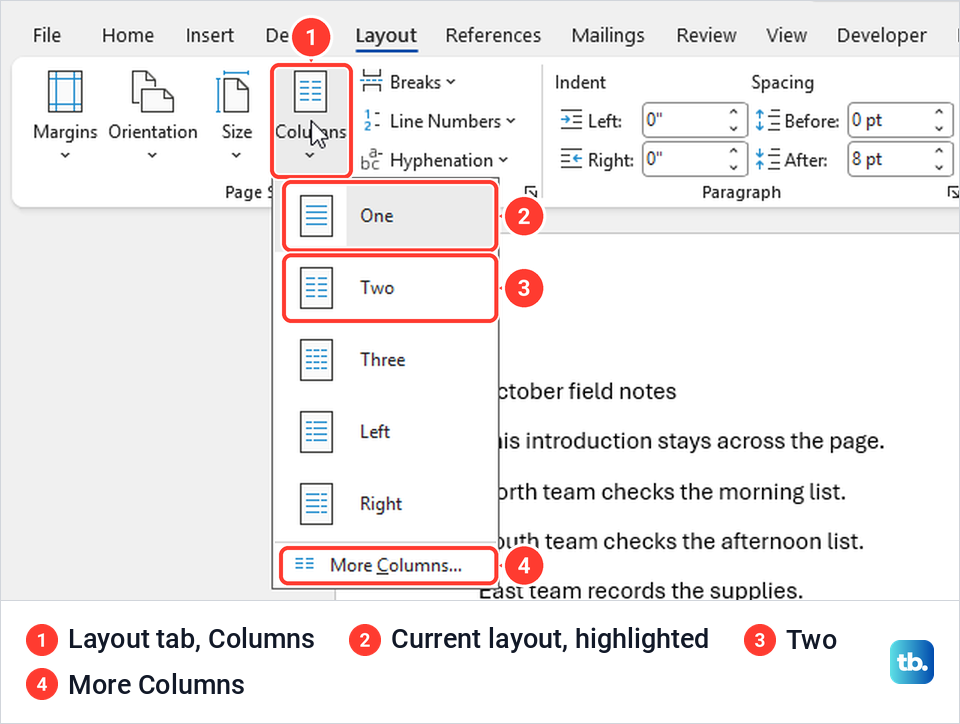
Task: Choose the Two column layout icon
Action: point(316,288)
